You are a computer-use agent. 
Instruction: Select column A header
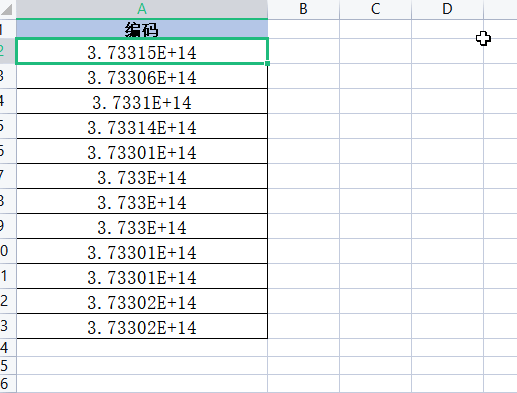pyautogui.click(x=142, y=9)
